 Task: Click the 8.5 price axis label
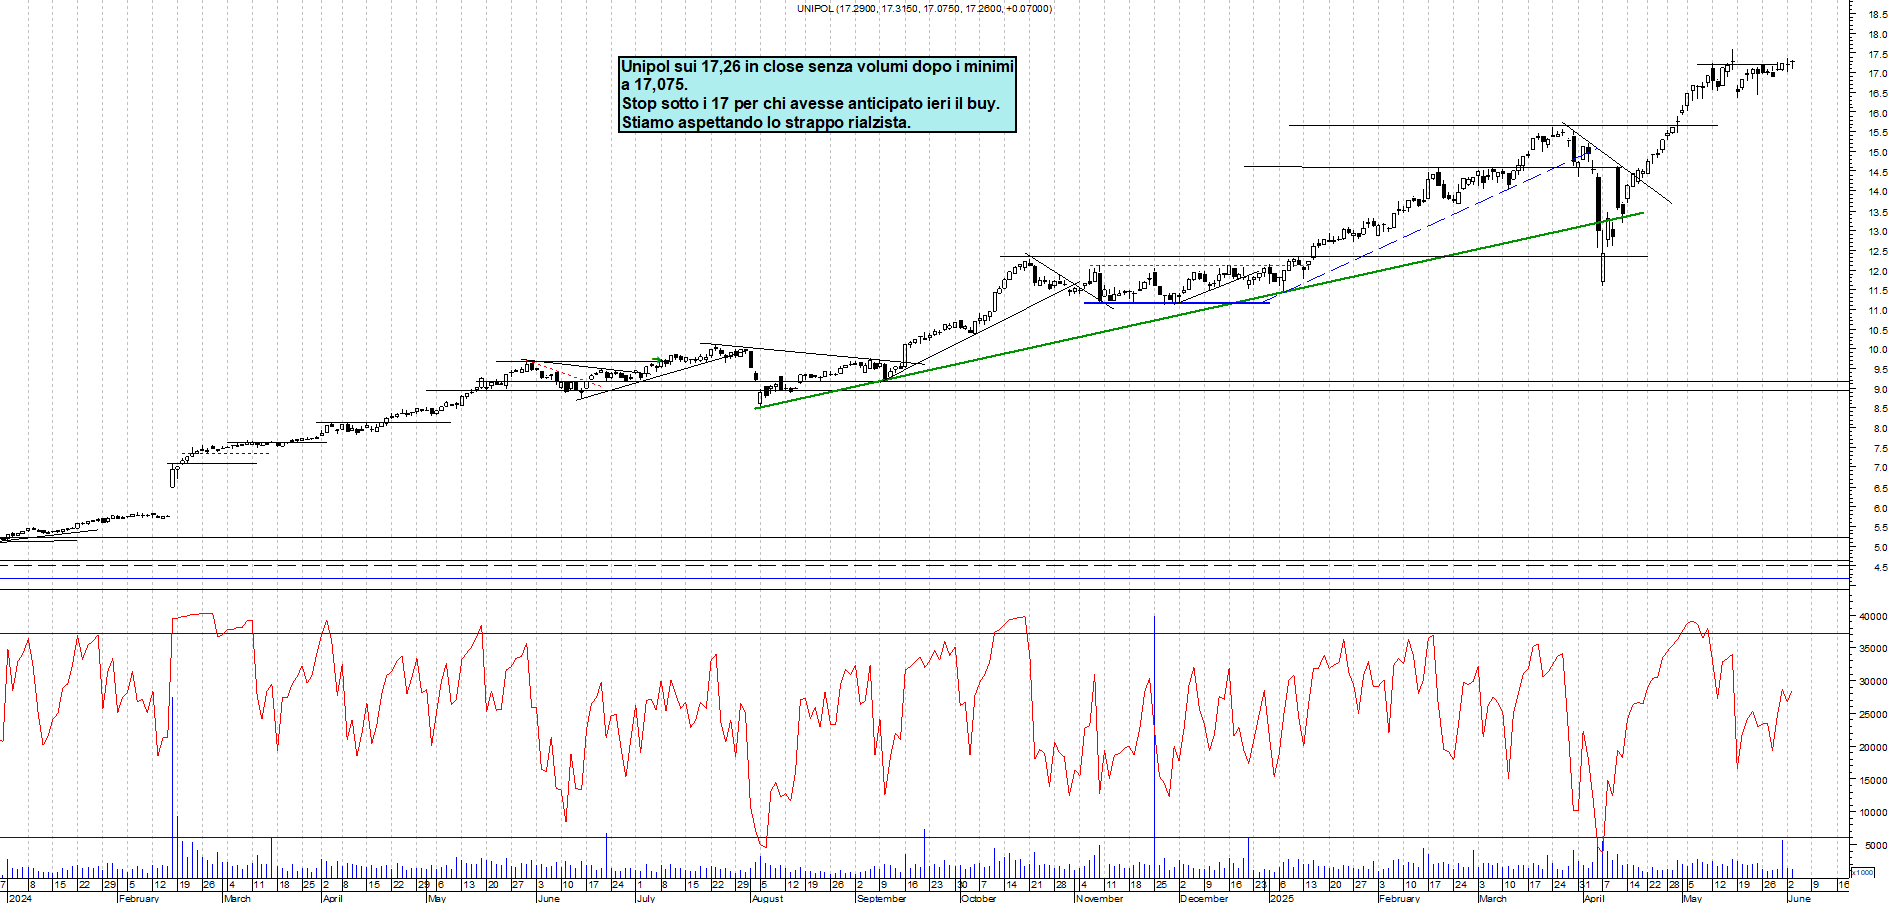tap(1880, 409)
